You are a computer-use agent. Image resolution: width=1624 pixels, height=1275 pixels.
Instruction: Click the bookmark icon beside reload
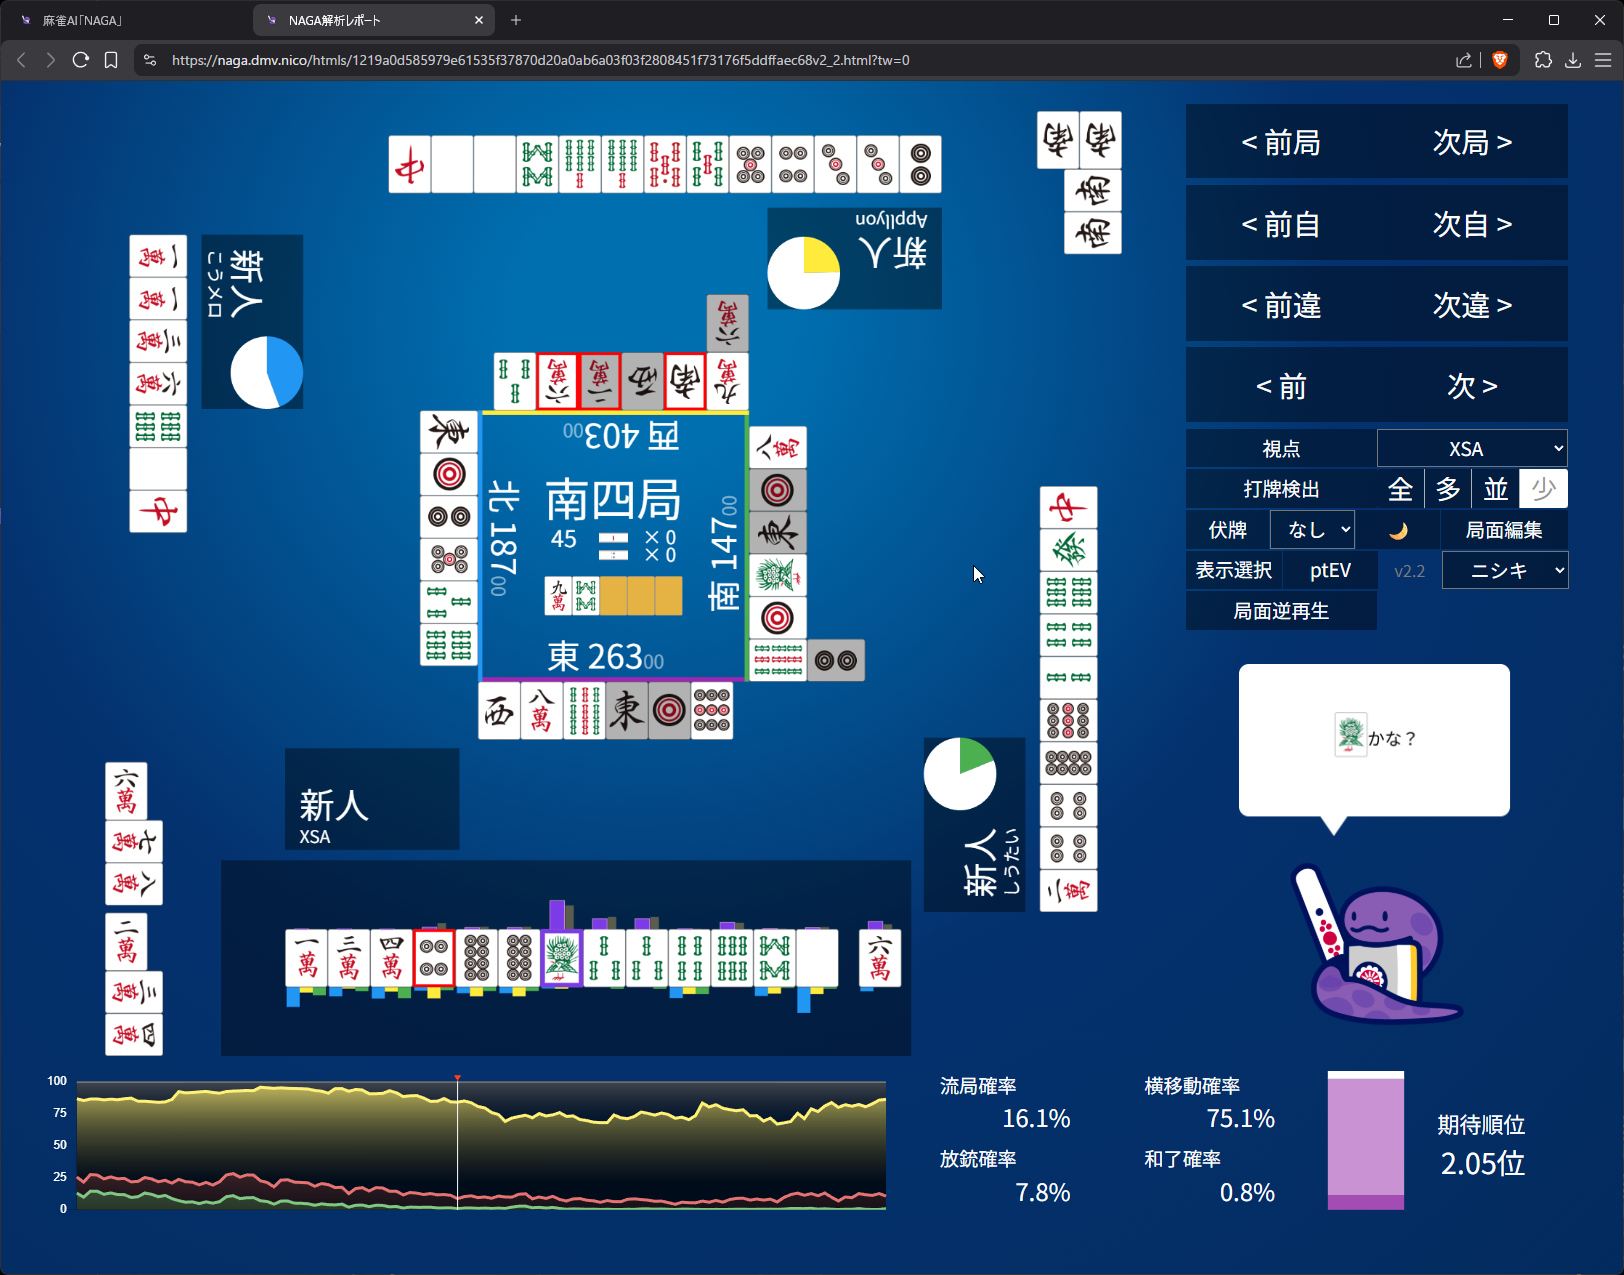pyautogui.click(x=111, y=60)
